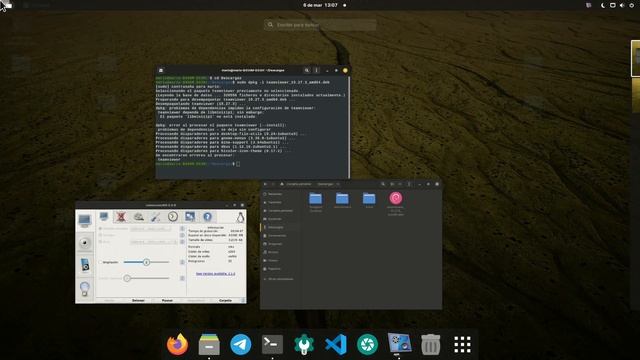Viewport: 640px width, 360px height.
Task: Select the webcam side tab in recorder
Action: click(x=85, y=243)
